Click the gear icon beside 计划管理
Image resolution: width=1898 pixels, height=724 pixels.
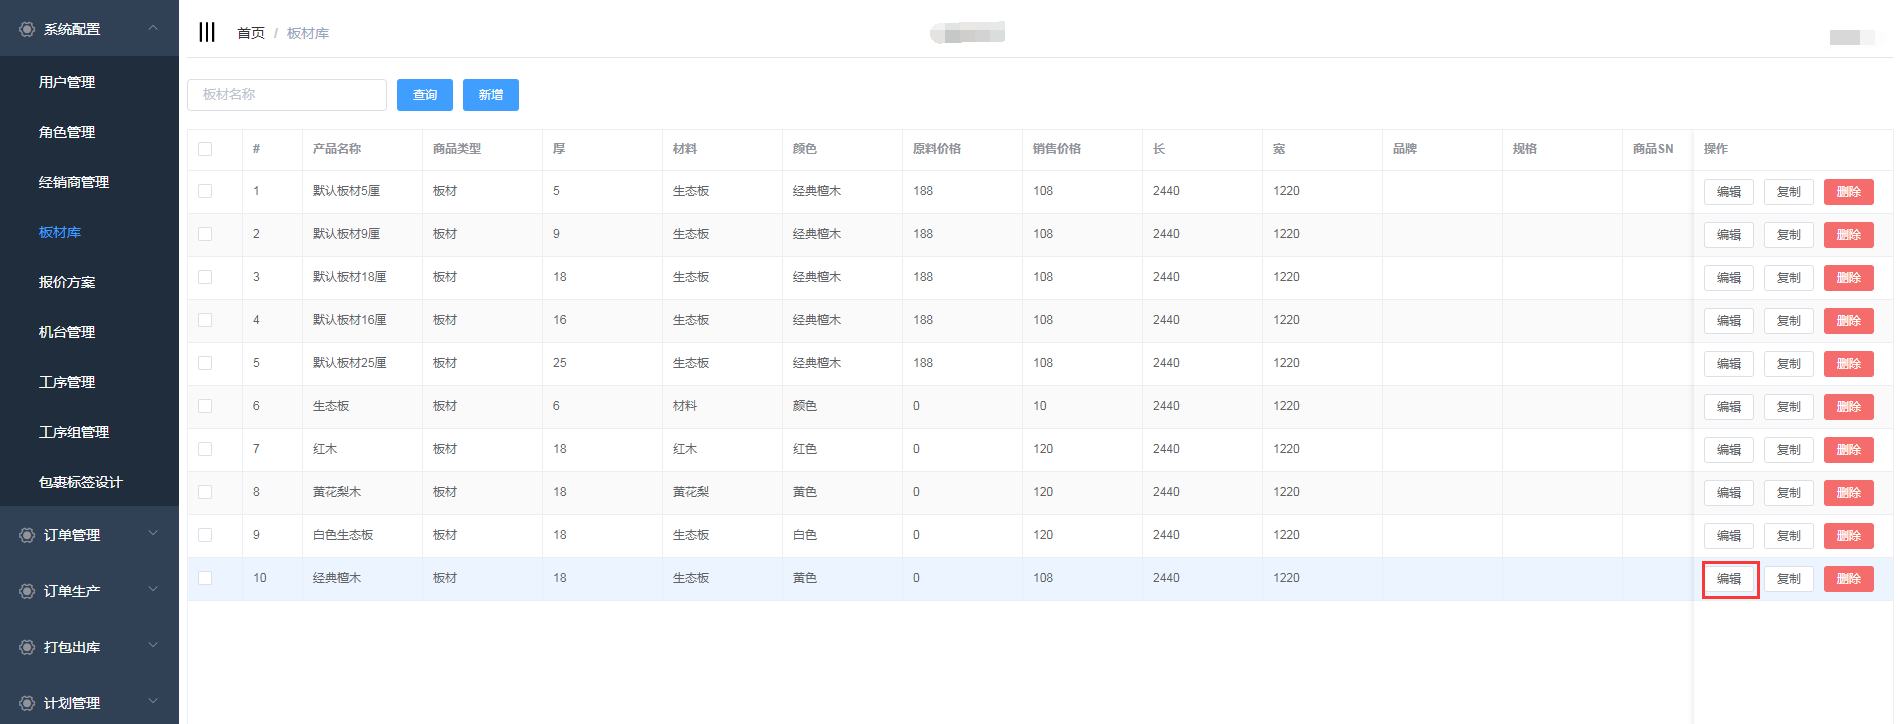point(27,704)
